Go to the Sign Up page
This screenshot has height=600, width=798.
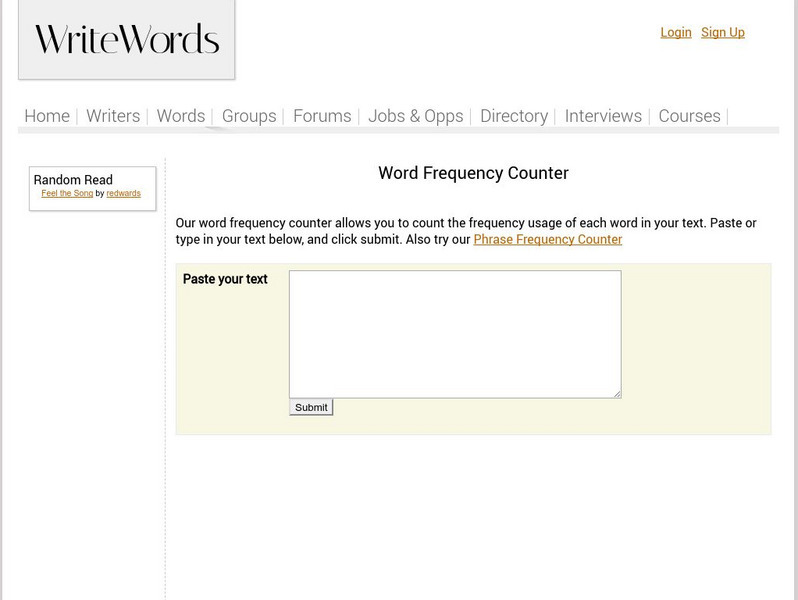tap(722, 32)
